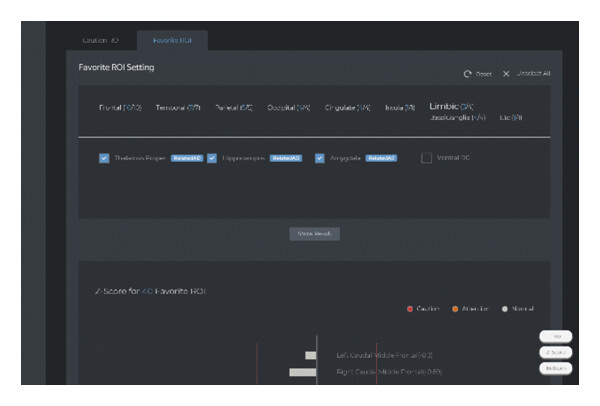Image resolution: width=600 pixels, height=406 pixels.
Task: Click the Right Caudal Middle Frontal label
Action: 389,372
